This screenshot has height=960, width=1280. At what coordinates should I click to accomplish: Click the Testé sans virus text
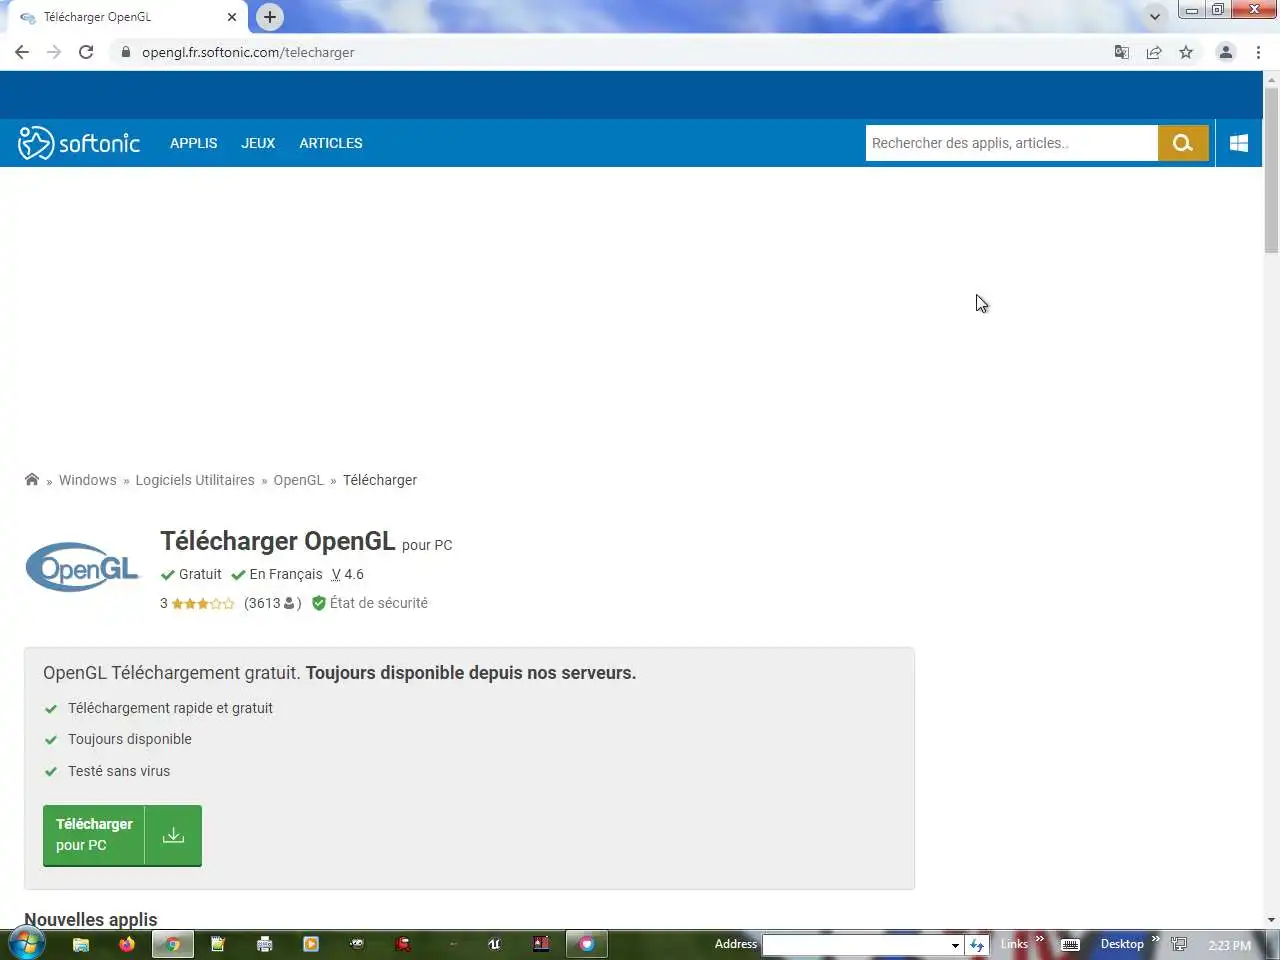click(119, 771)
